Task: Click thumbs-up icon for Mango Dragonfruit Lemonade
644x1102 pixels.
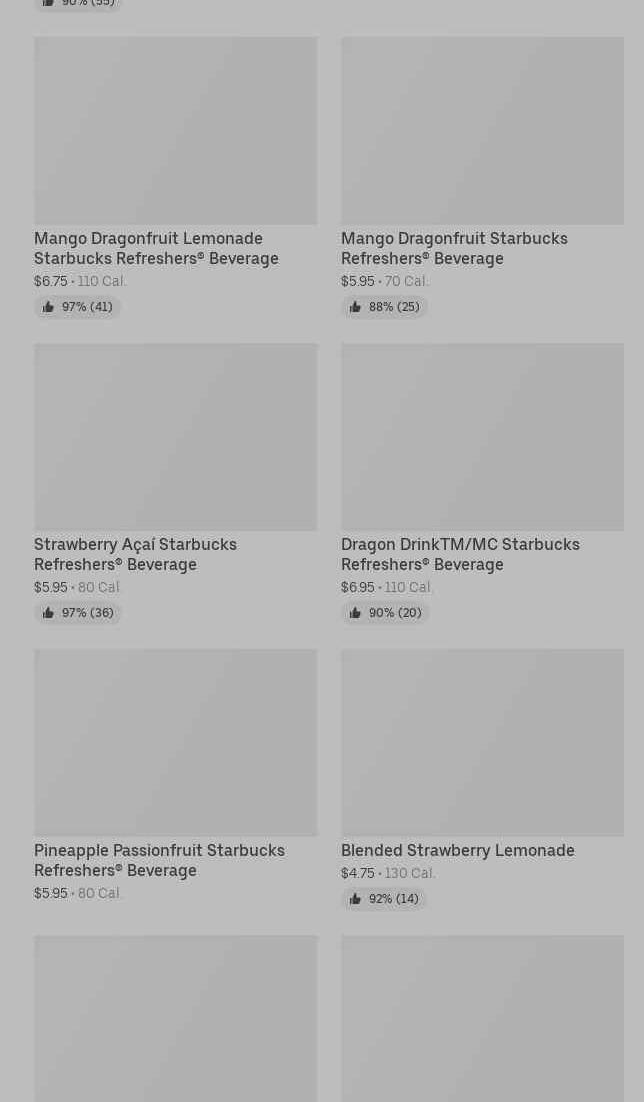Action: click(48, 307)
